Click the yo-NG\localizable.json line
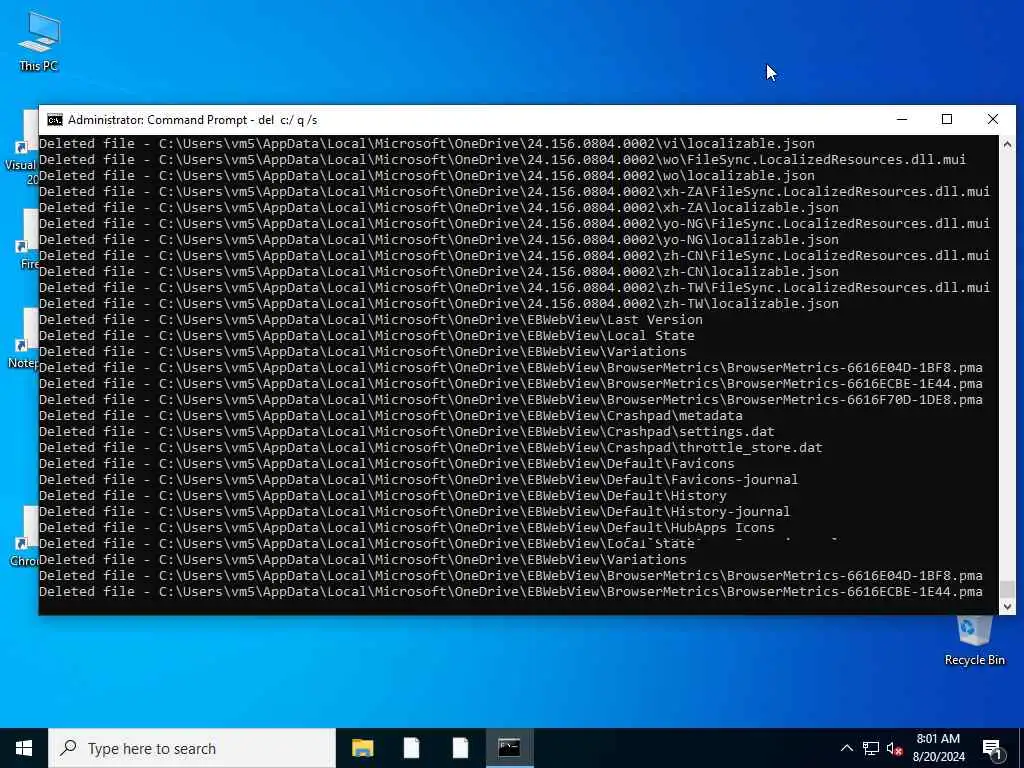The image size is (1024, 768). coord(439,240)
